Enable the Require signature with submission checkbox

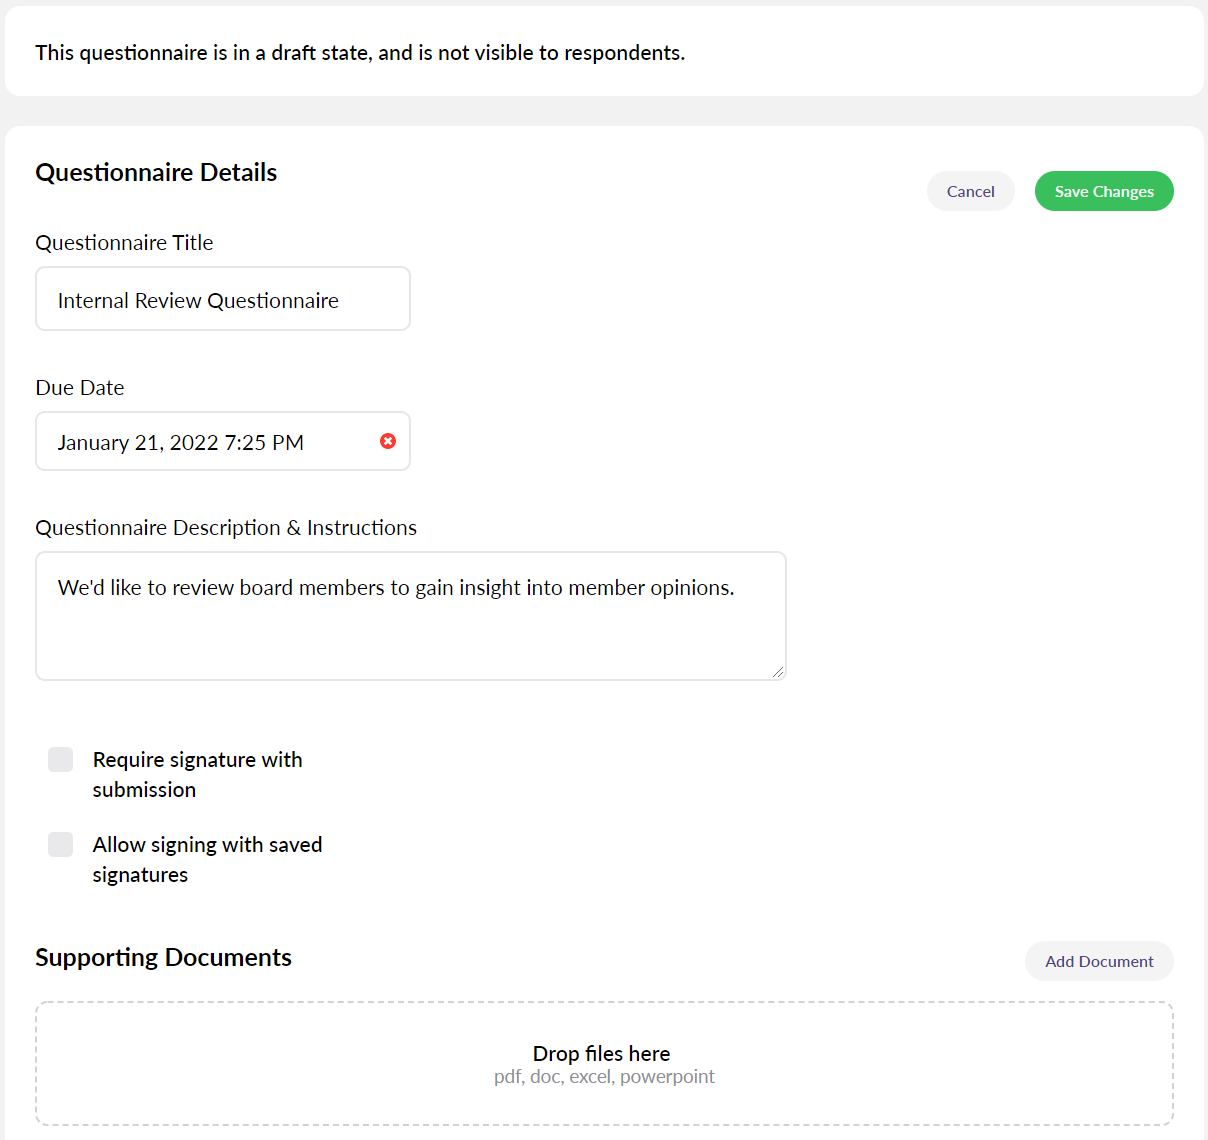coord(61,759)
